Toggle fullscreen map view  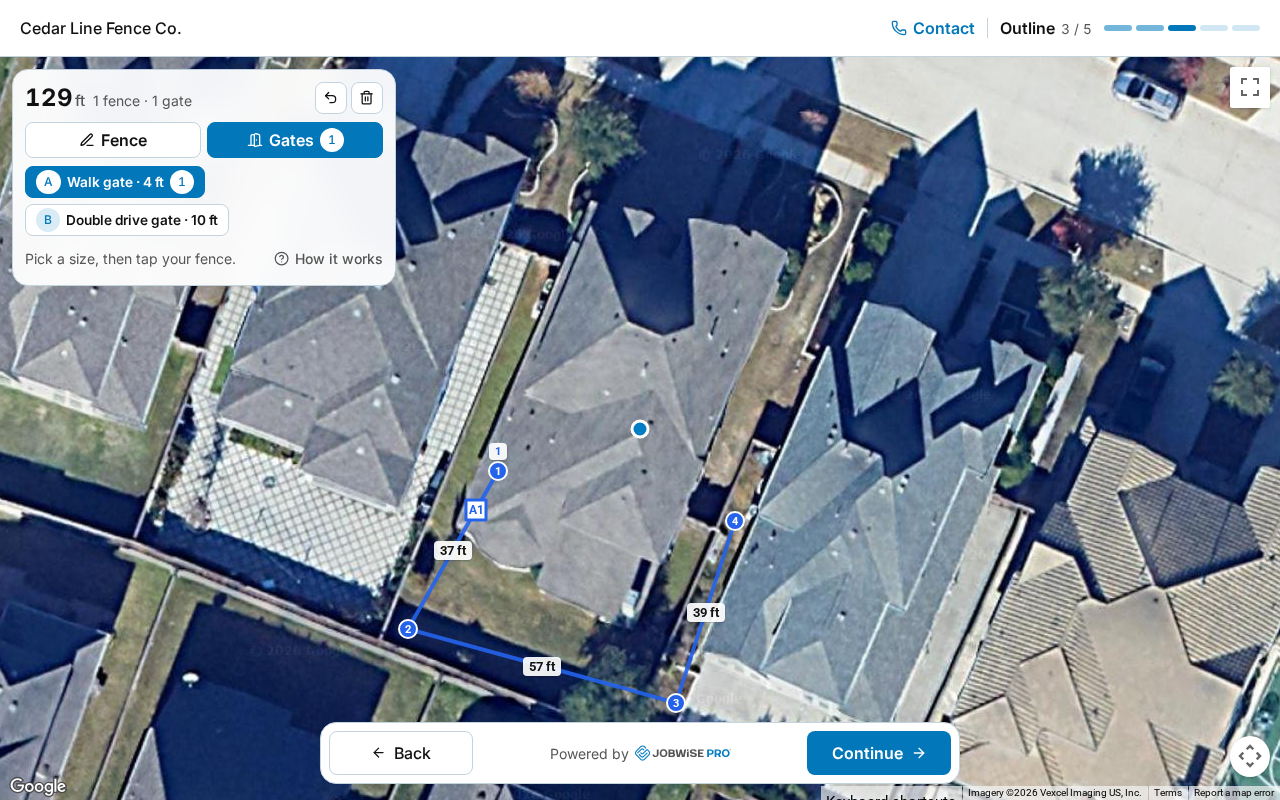[1250, 87]
